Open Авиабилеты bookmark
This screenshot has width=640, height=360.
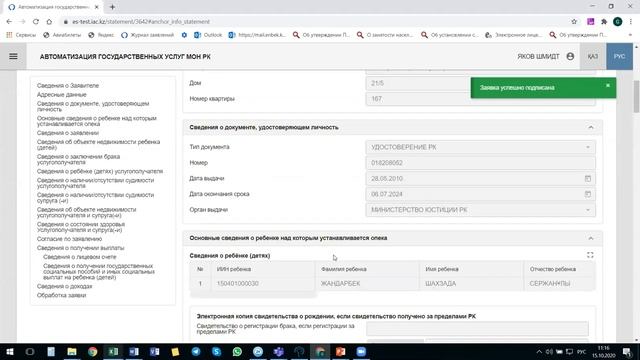point(62,35)
